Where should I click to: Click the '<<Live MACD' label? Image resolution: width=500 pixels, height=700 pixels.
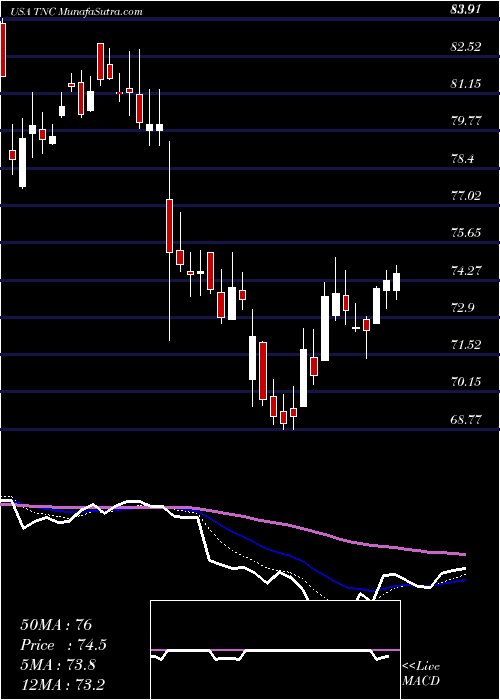tap(421, 673)
